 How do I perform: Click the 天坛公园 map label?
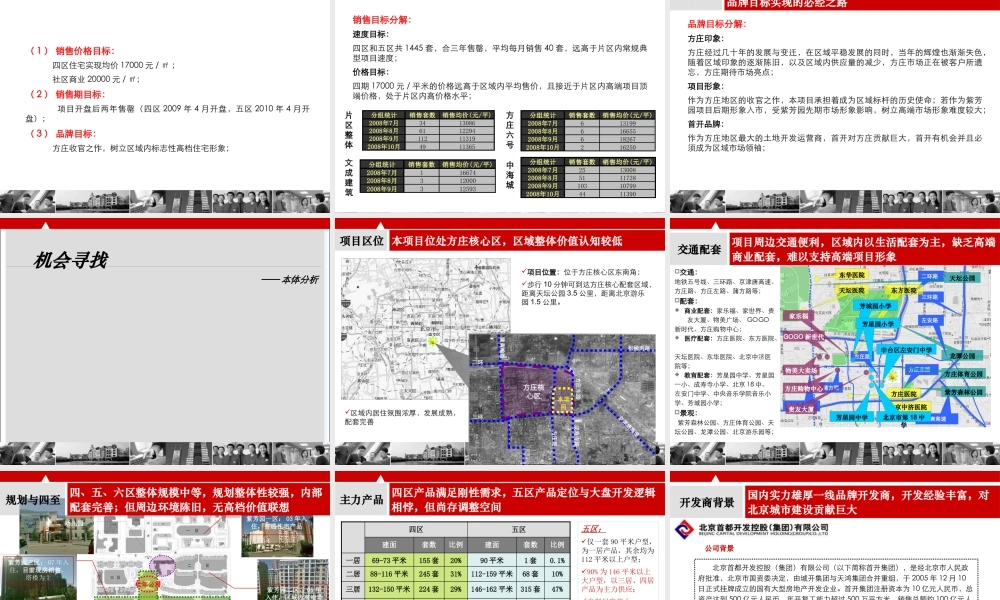click(x=962, y=279)
